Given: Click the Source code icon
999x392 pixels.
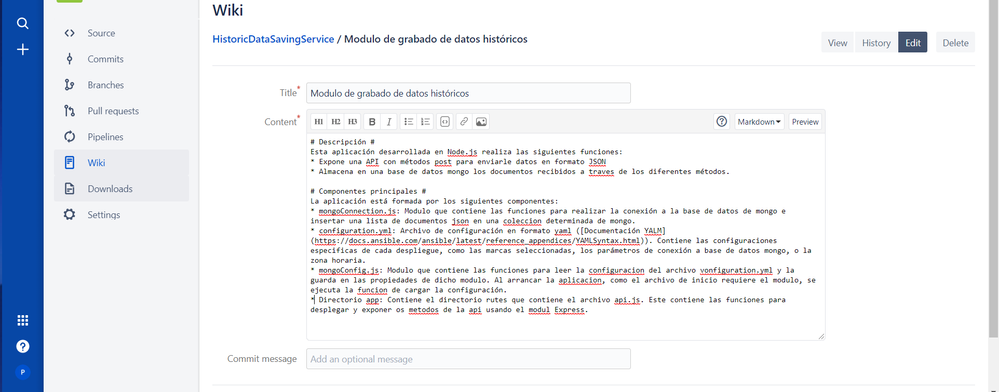Looking at the screenshot, I should [x=69, y=33].
